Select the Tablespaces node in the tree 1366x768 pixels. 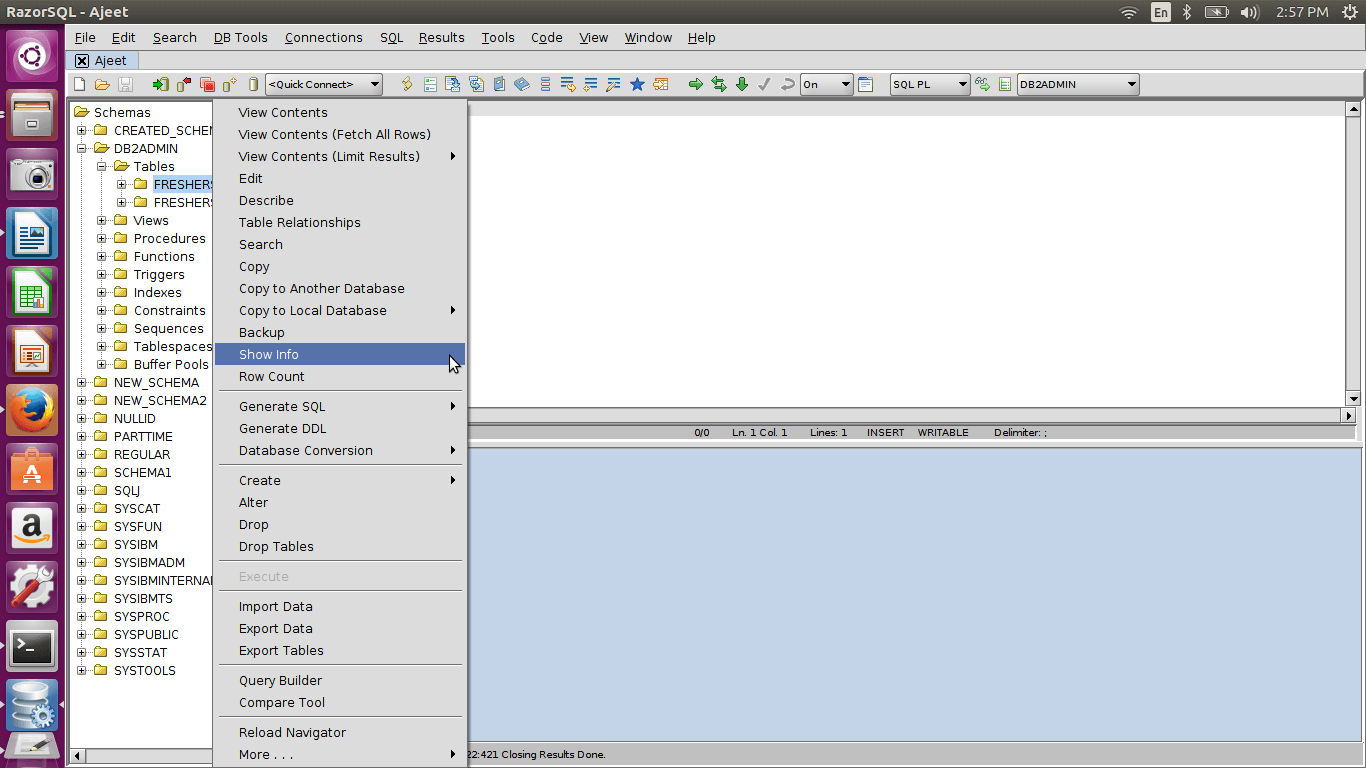tap(173, 347)
